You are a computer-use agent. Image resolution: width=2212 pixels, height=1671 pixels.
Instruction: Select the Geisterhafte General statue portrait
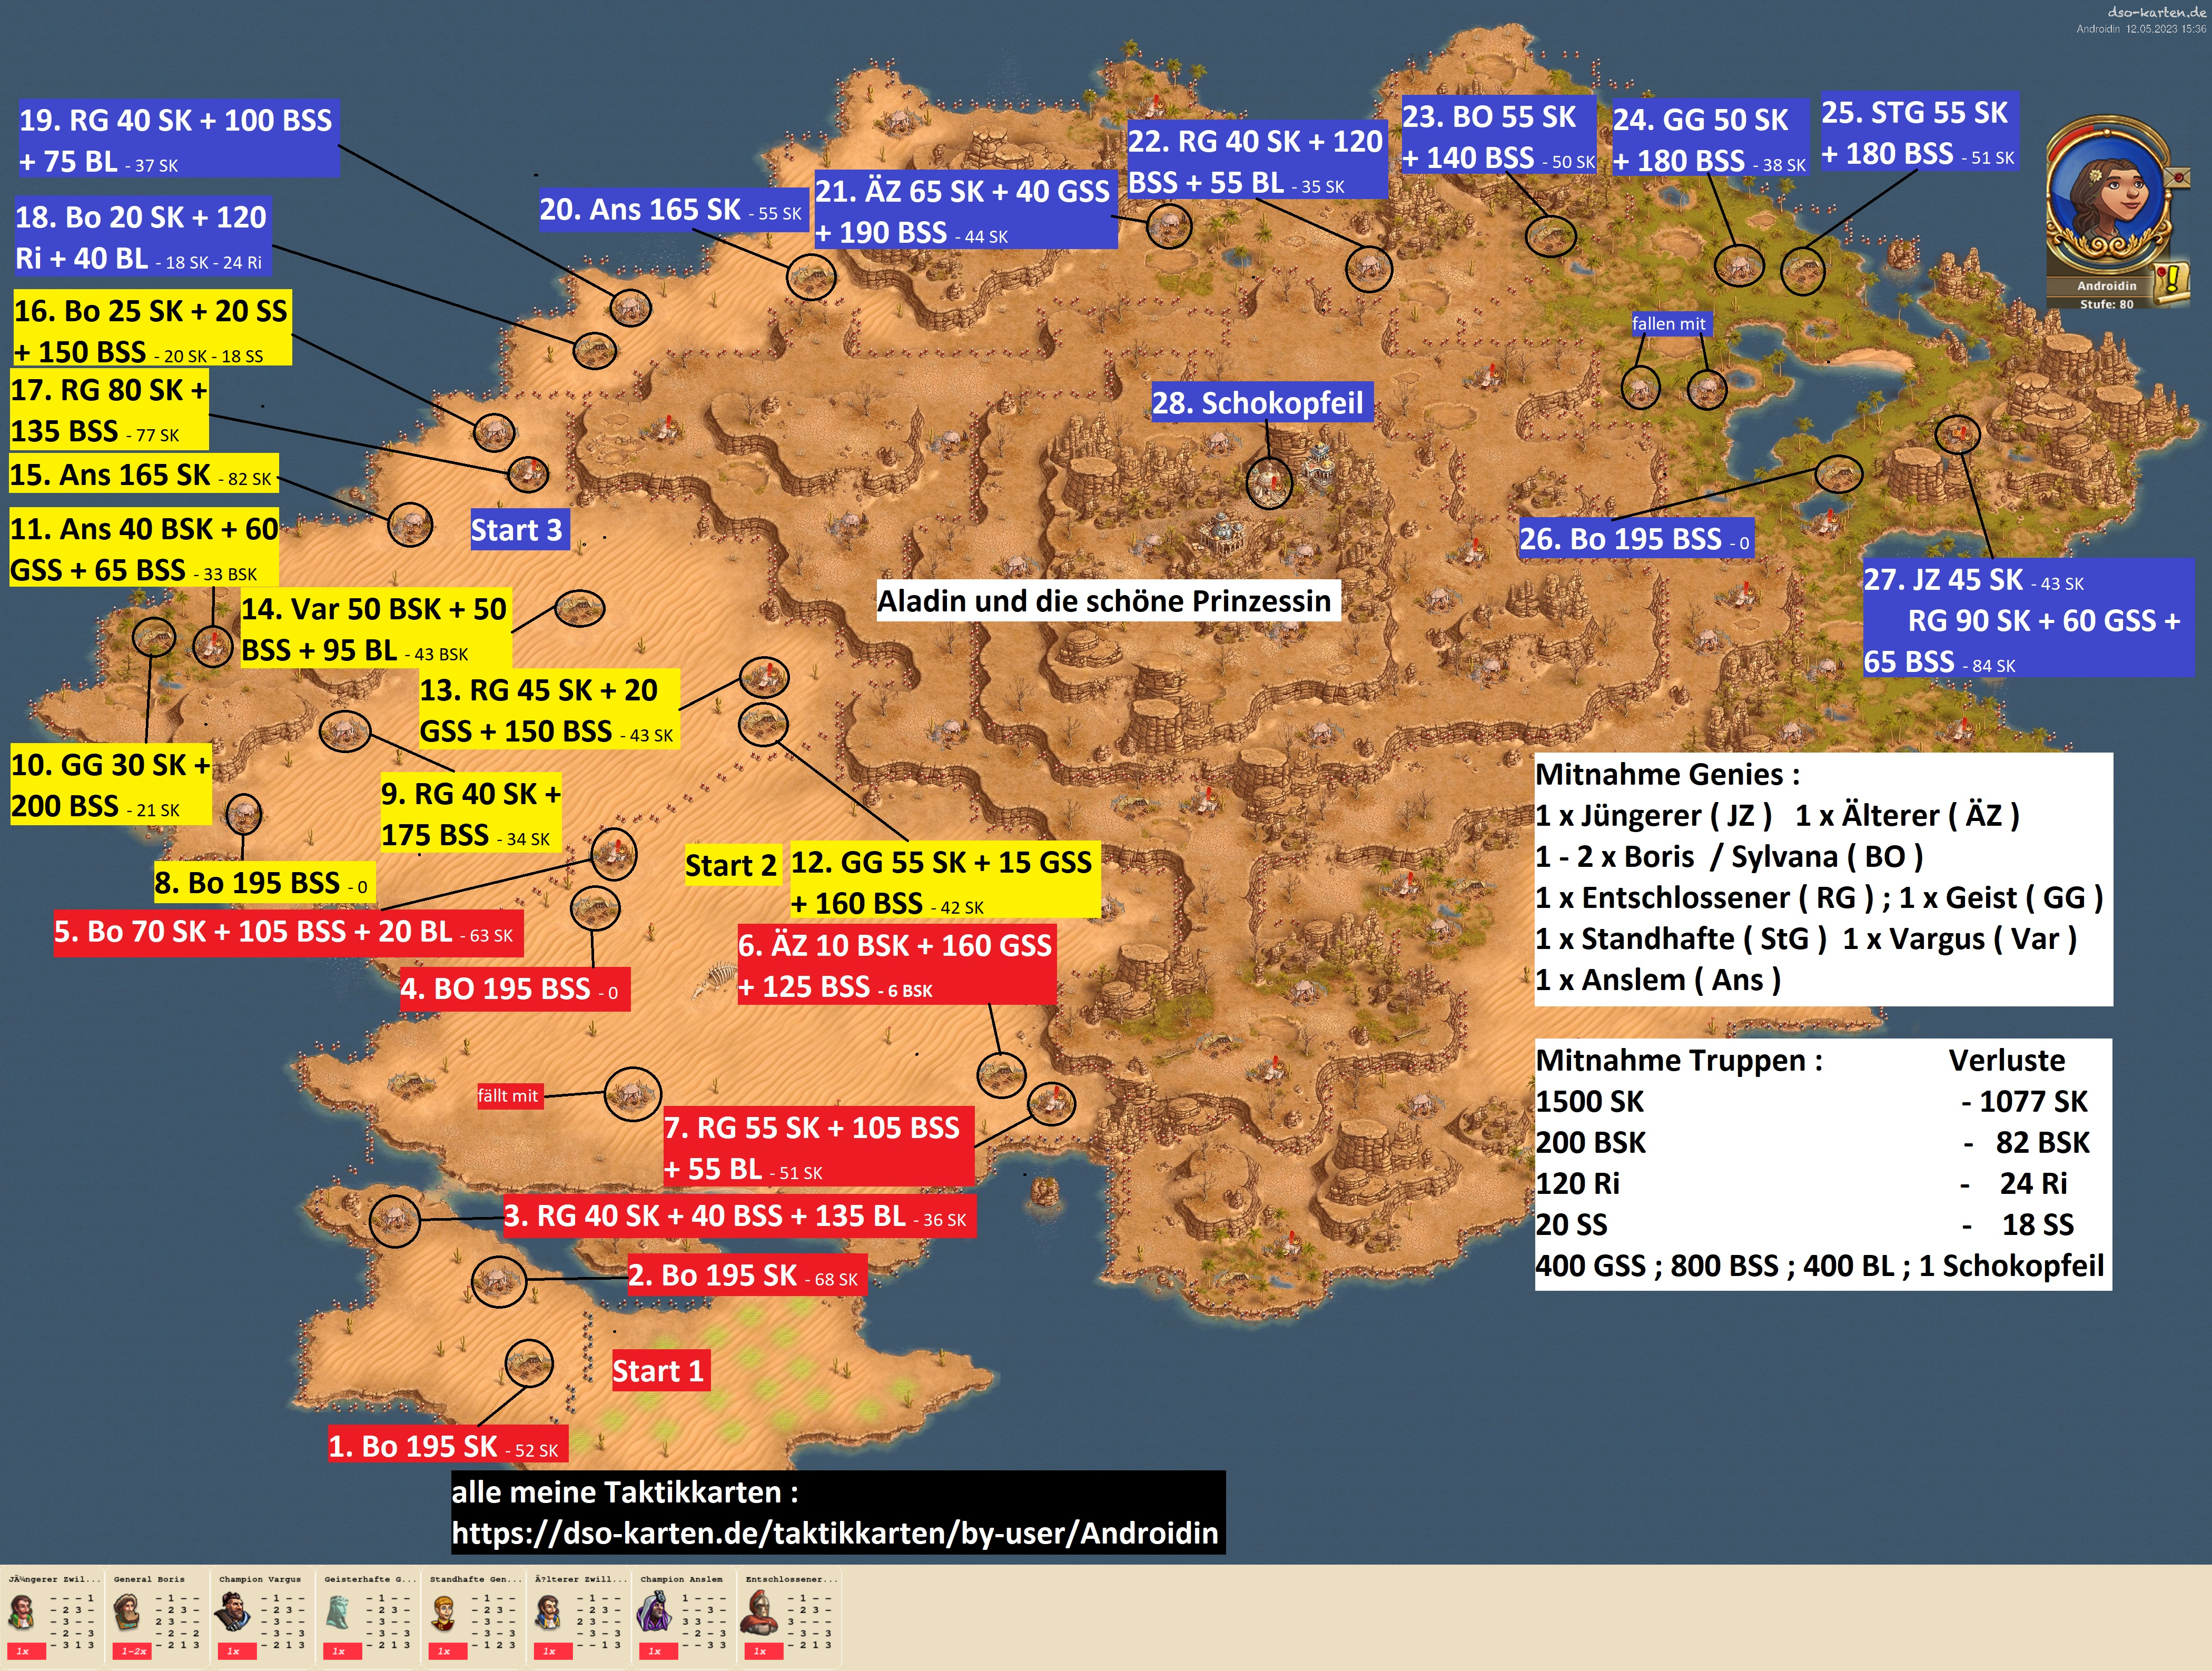(x=338, y=1613)
